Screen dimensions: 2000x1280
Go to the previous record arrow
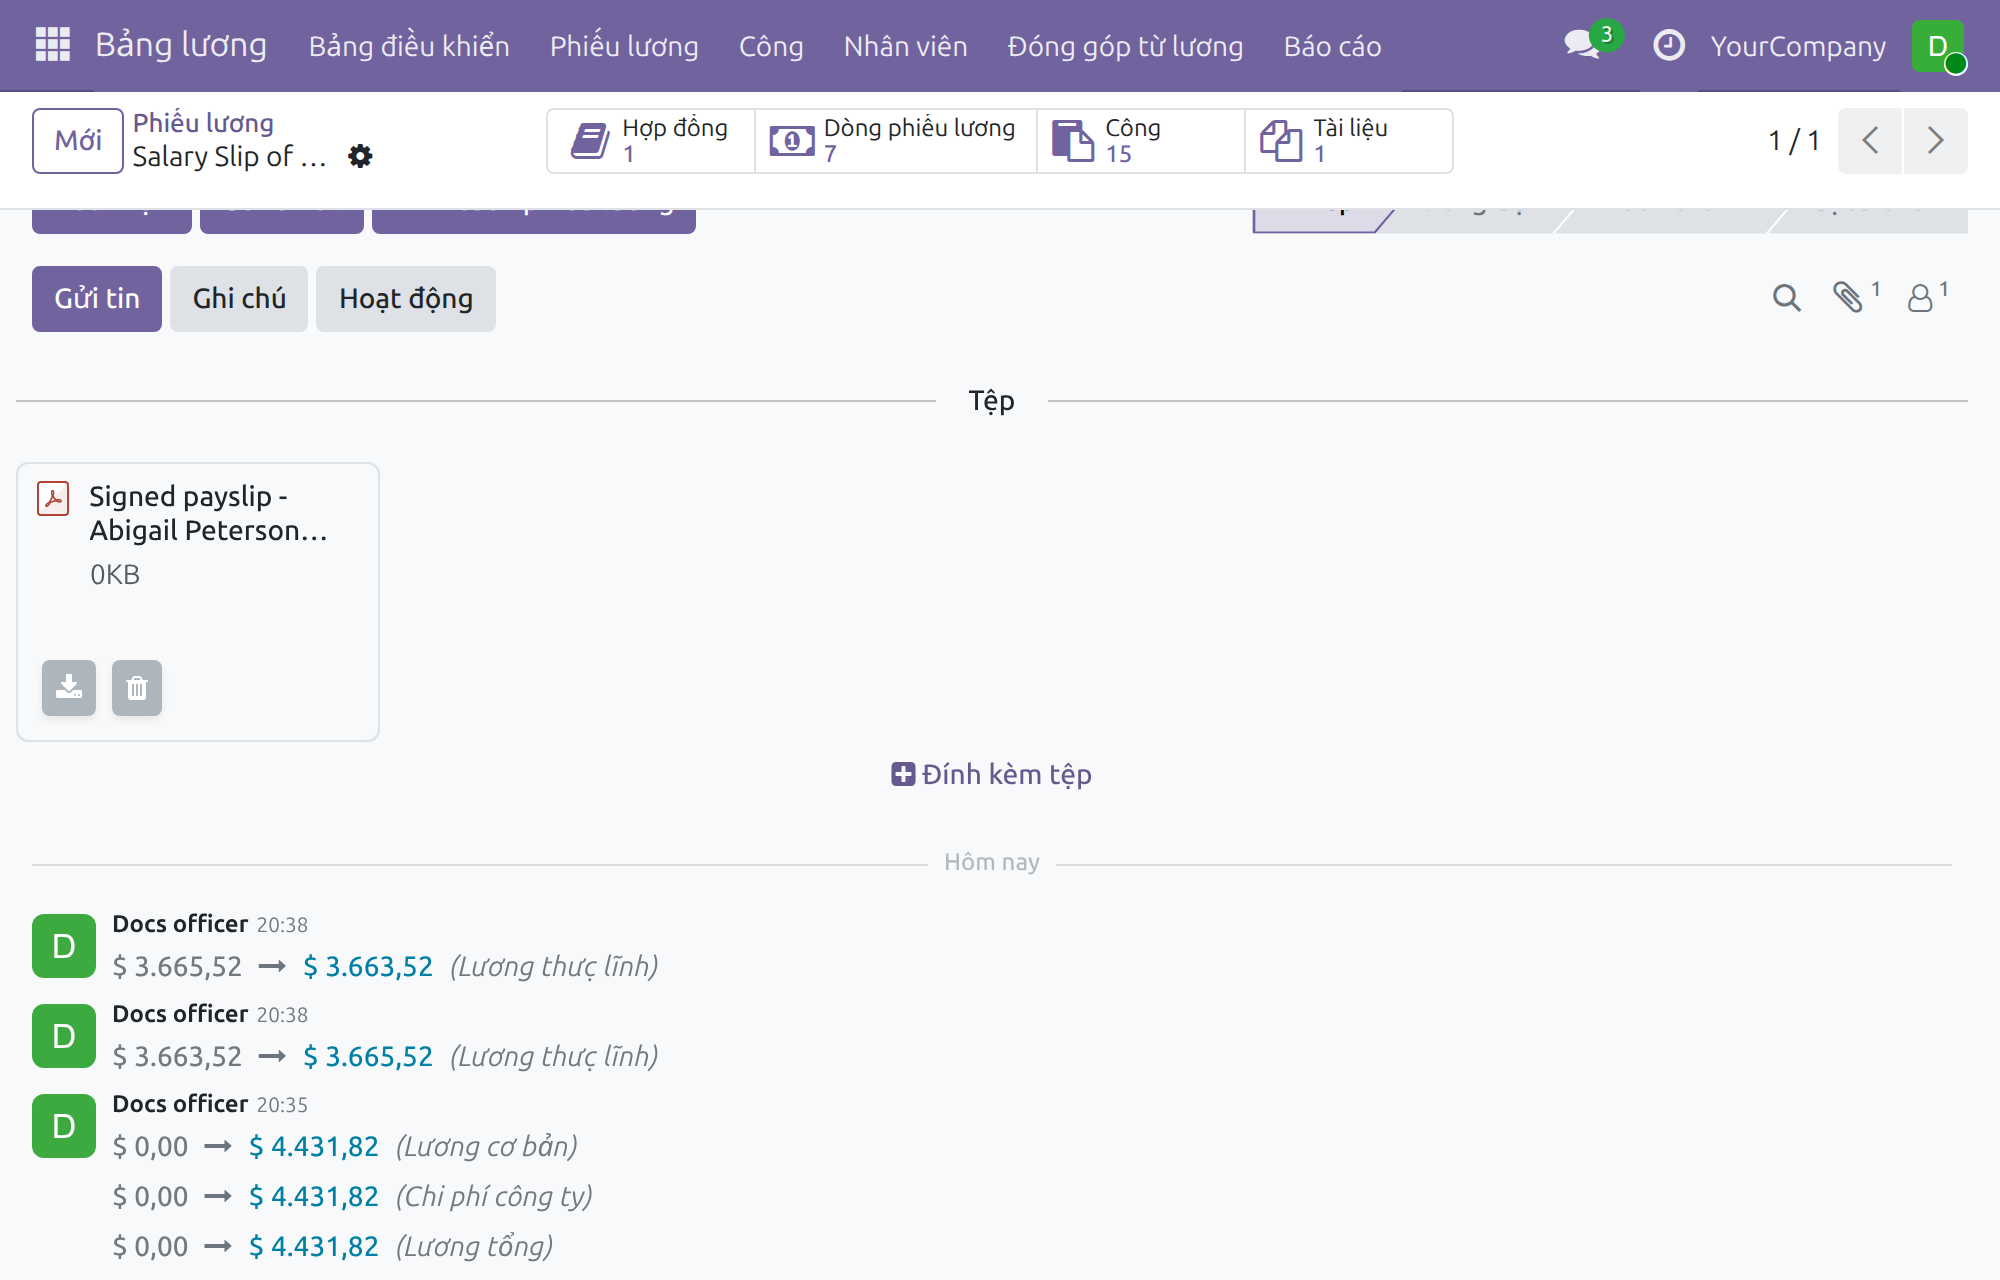pos(1870,141)
